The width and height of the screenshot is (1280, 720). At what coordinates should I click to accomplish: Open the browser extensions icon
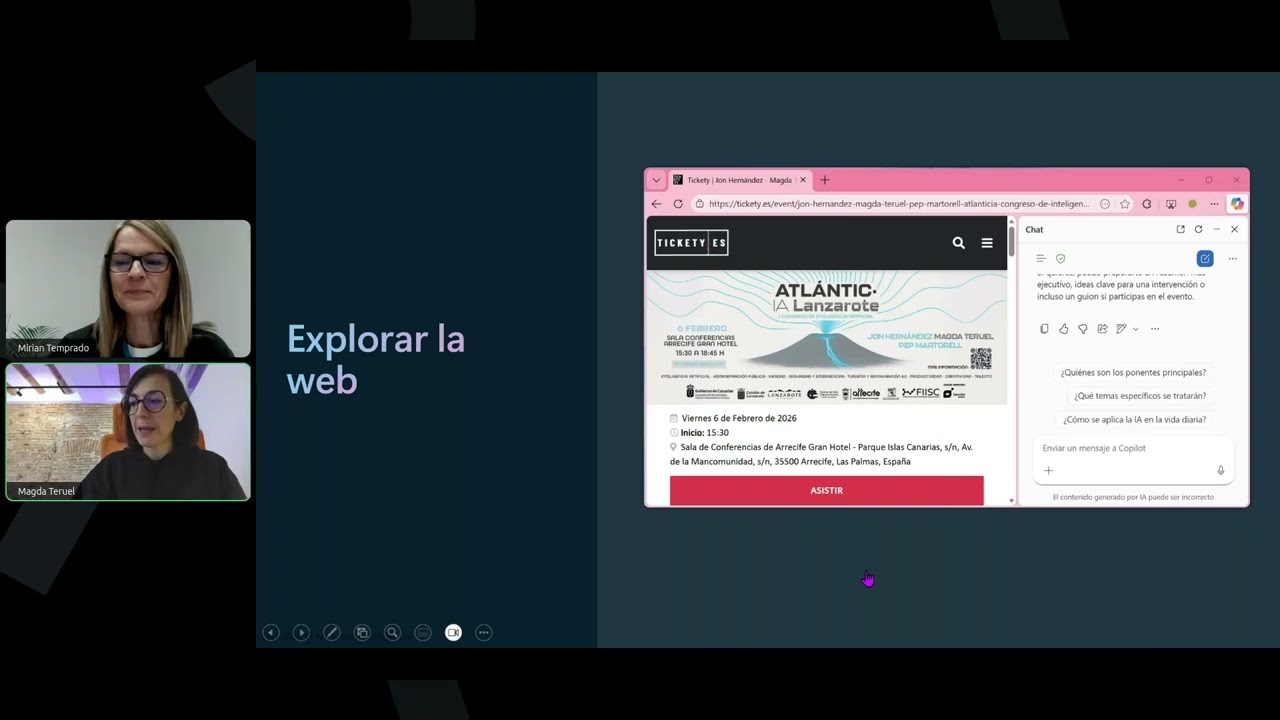[x=1147, y=203]
